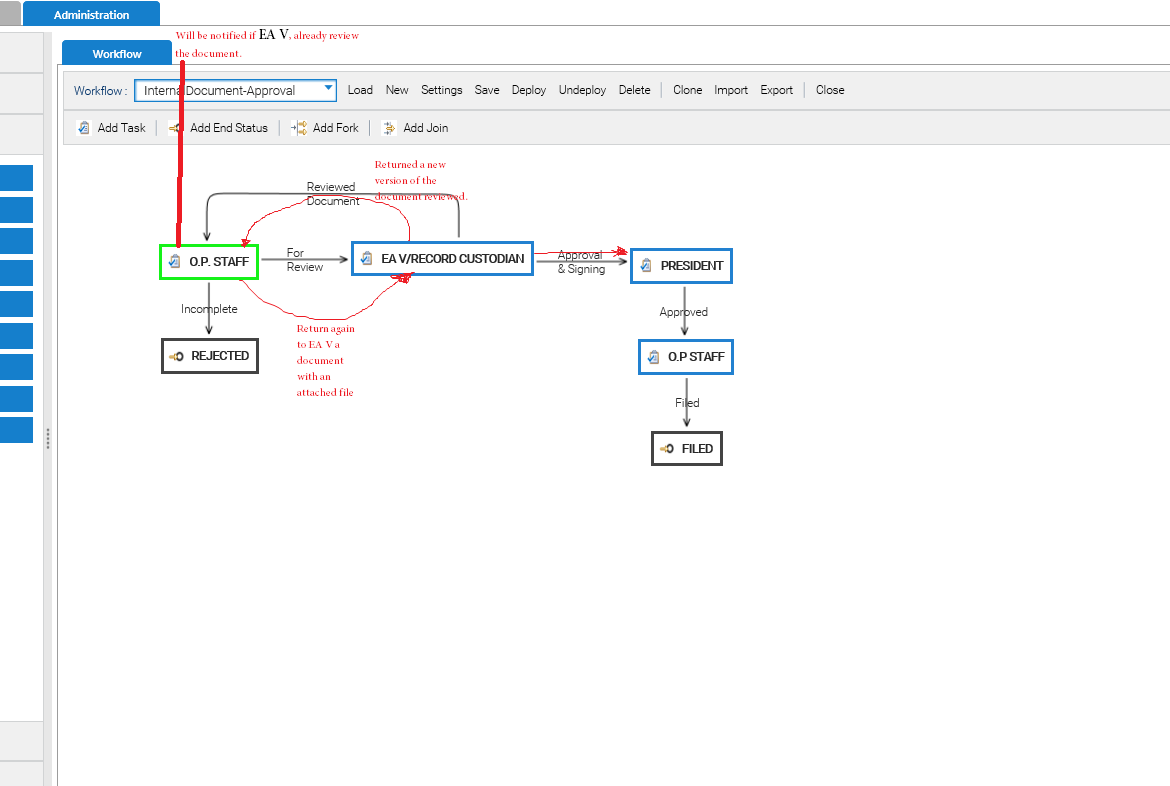This screenshot has width=1170, height=786.
Task: Click end-status icon in FILED node
Action: point(666,449)
